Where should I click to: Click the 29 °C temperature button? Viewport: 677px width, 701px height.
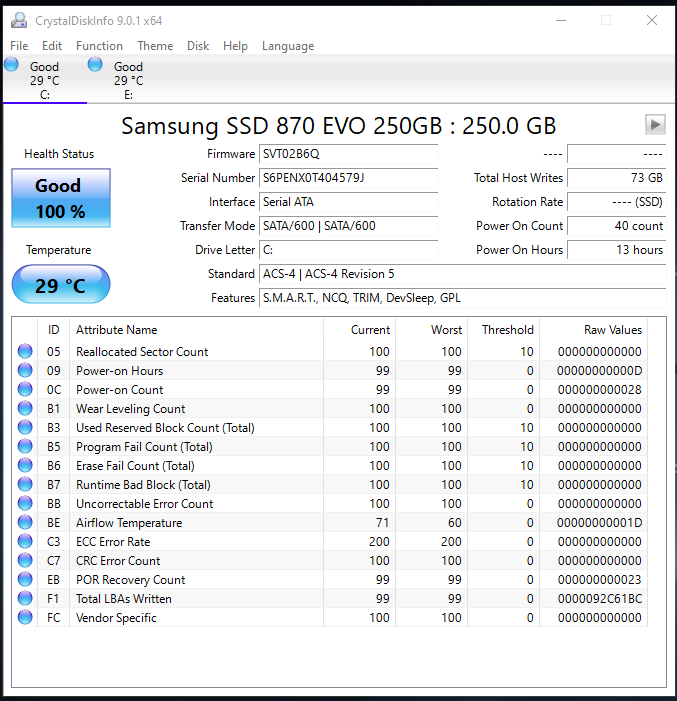[61, 284]
